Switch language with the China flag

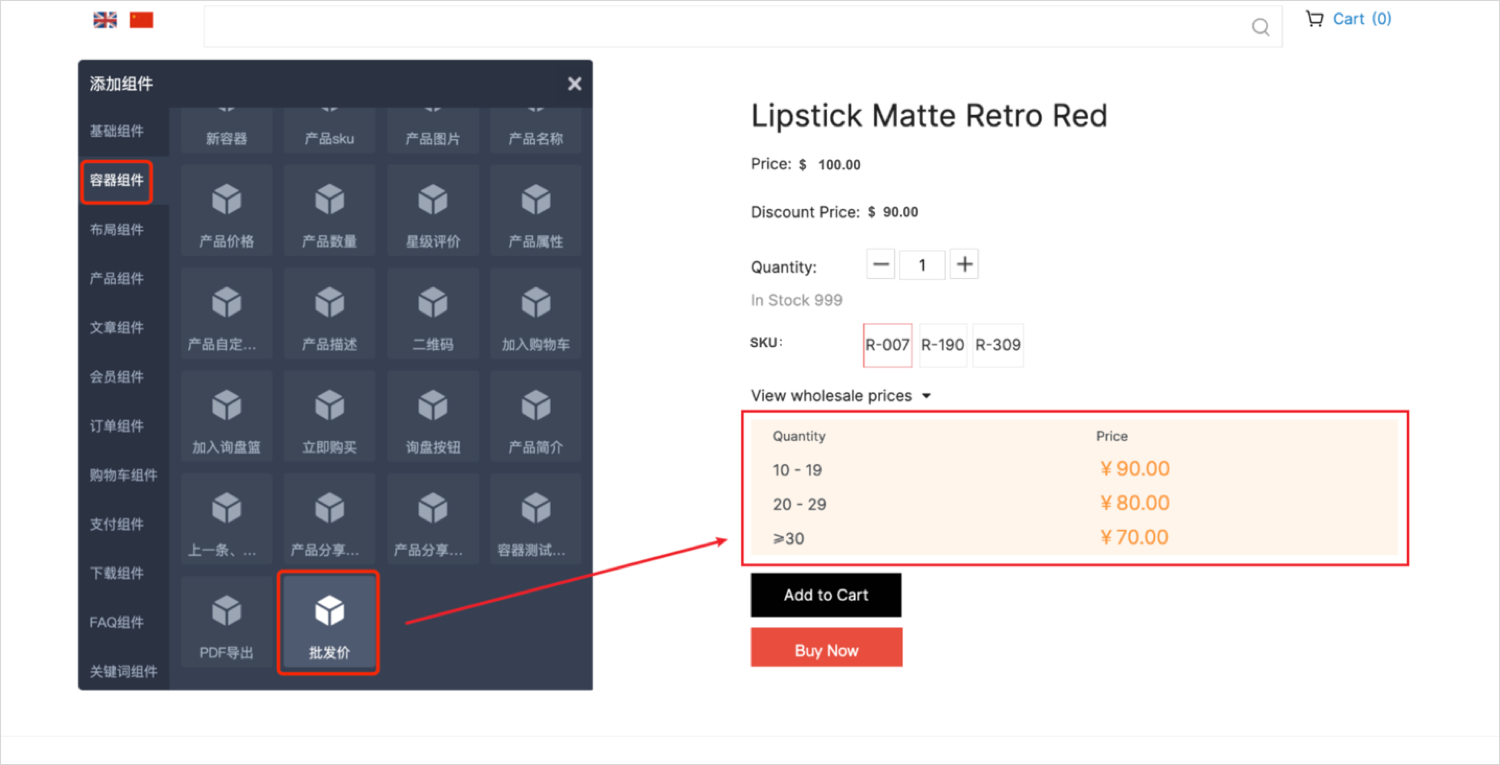click(x=141, y=20)
